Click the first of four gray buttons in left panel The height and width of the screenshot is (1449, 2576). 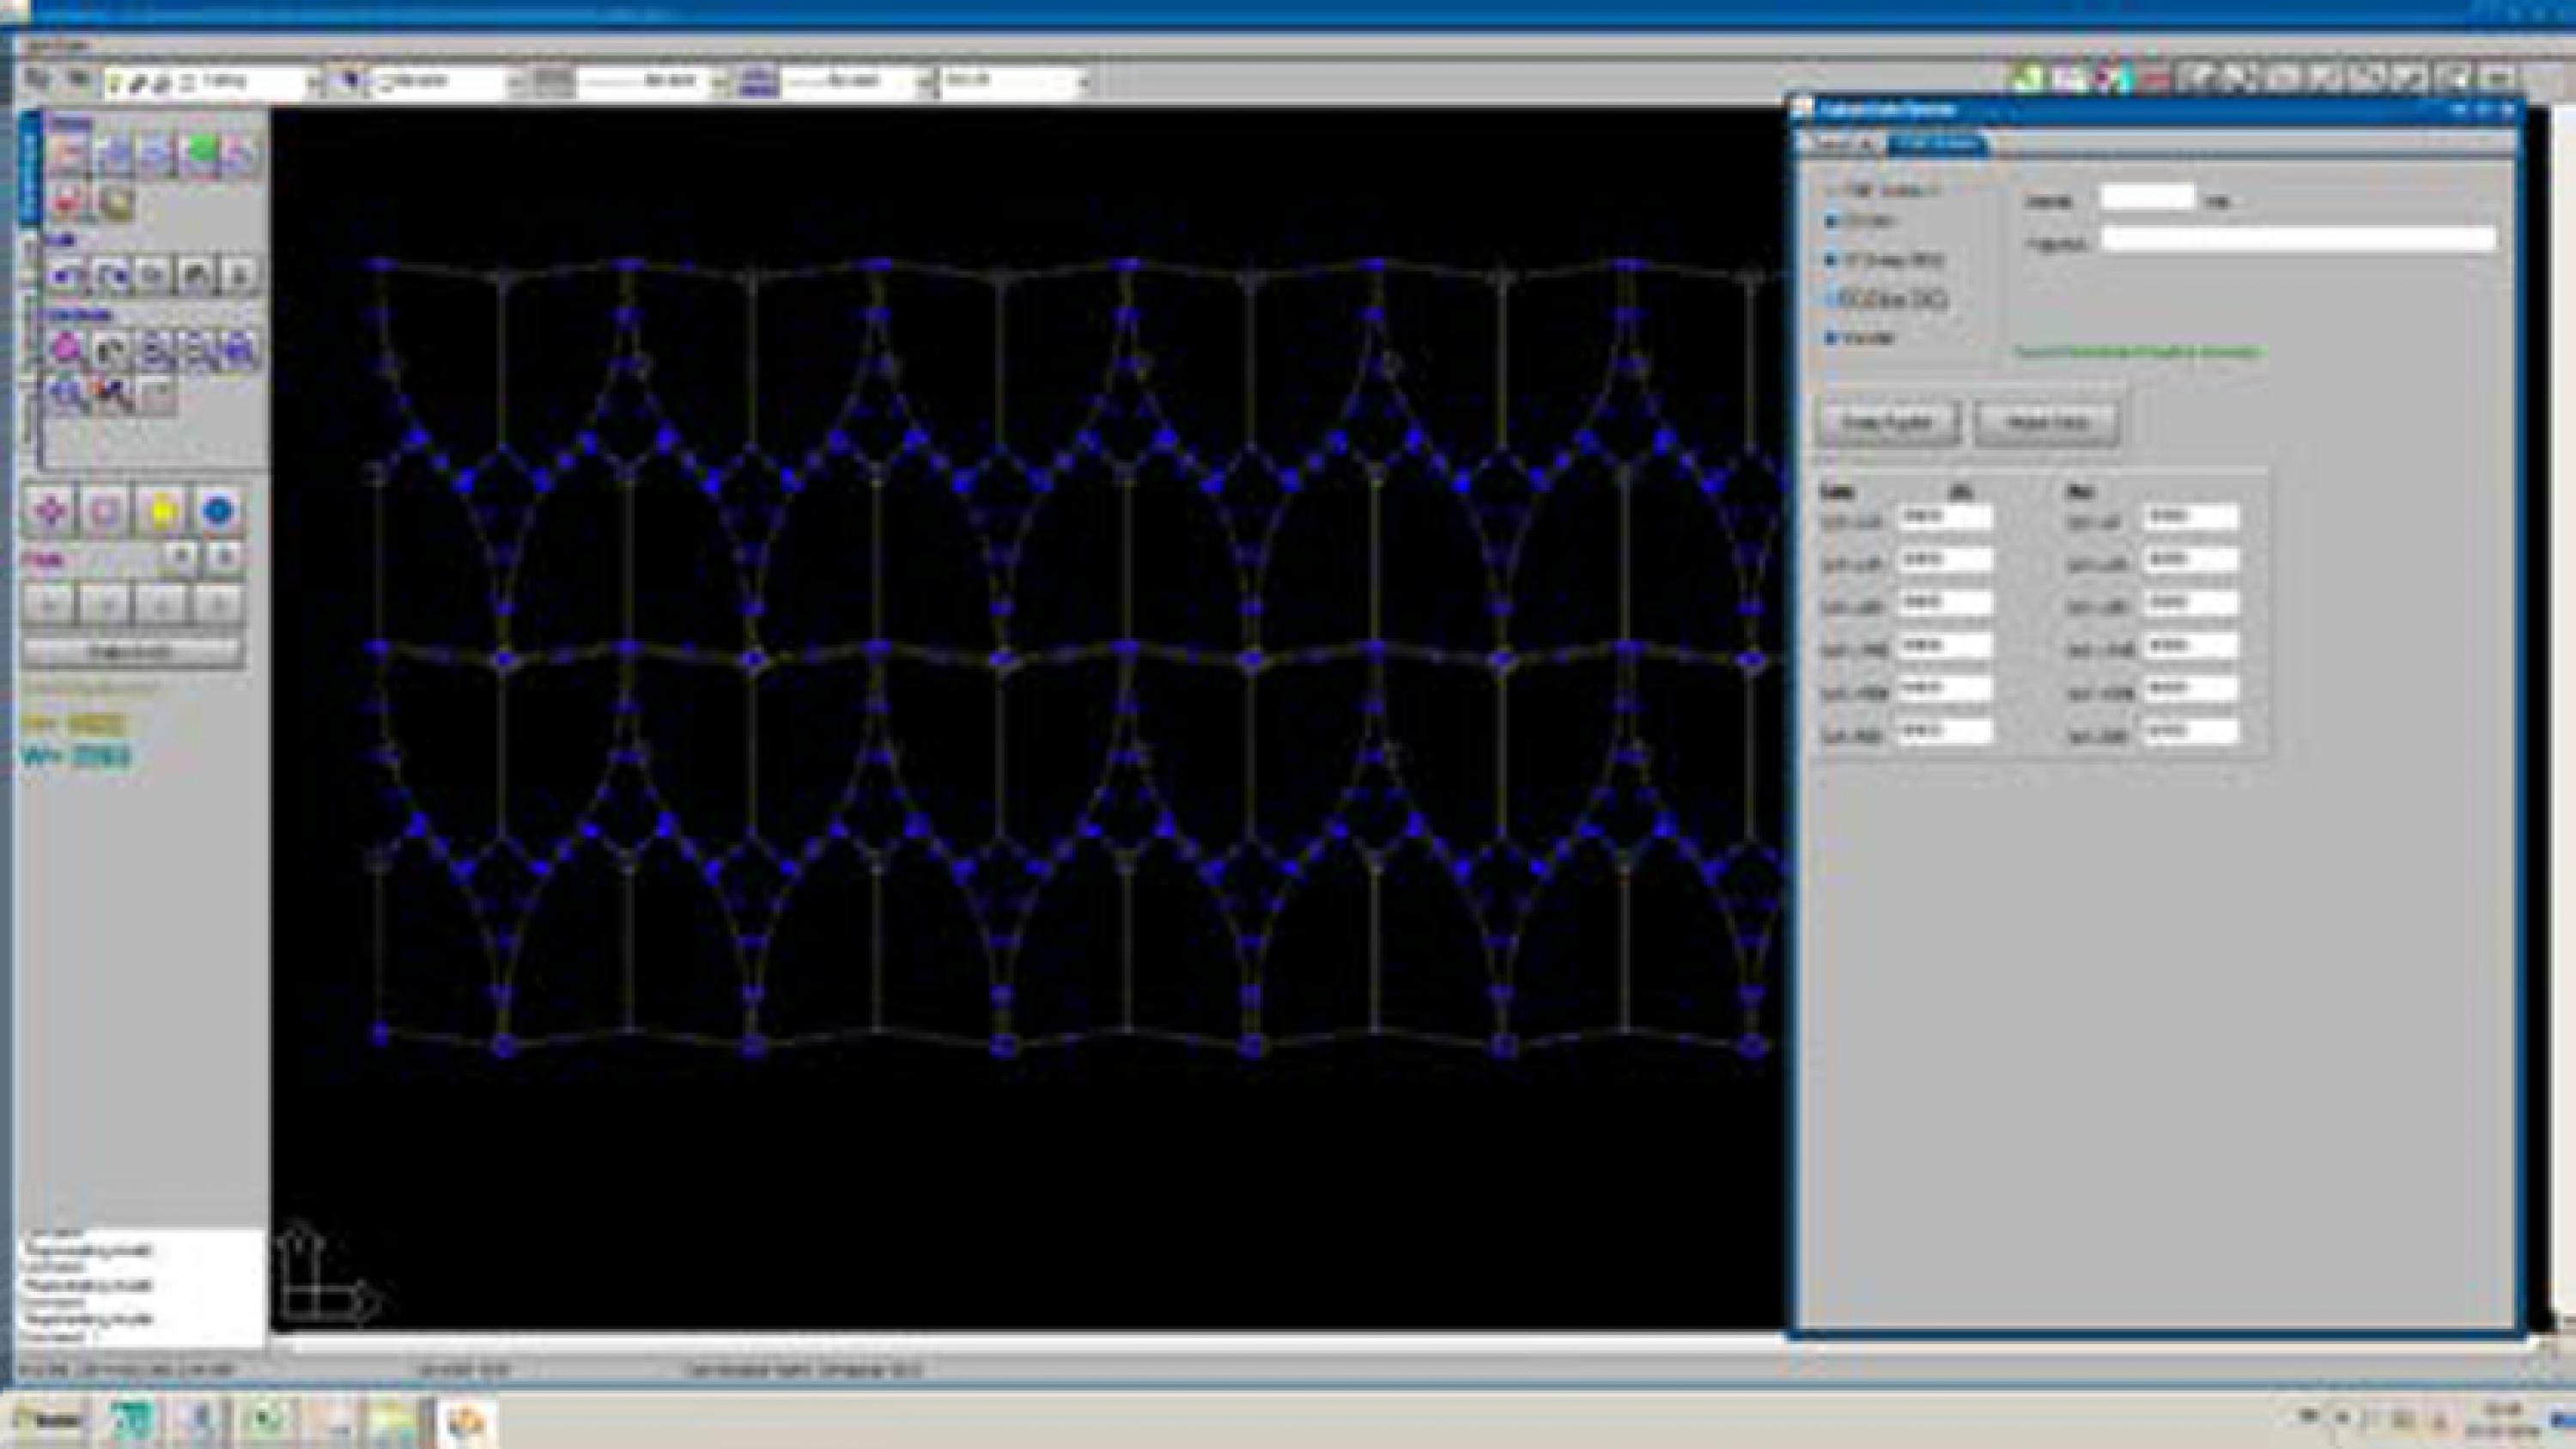(49, 603)
